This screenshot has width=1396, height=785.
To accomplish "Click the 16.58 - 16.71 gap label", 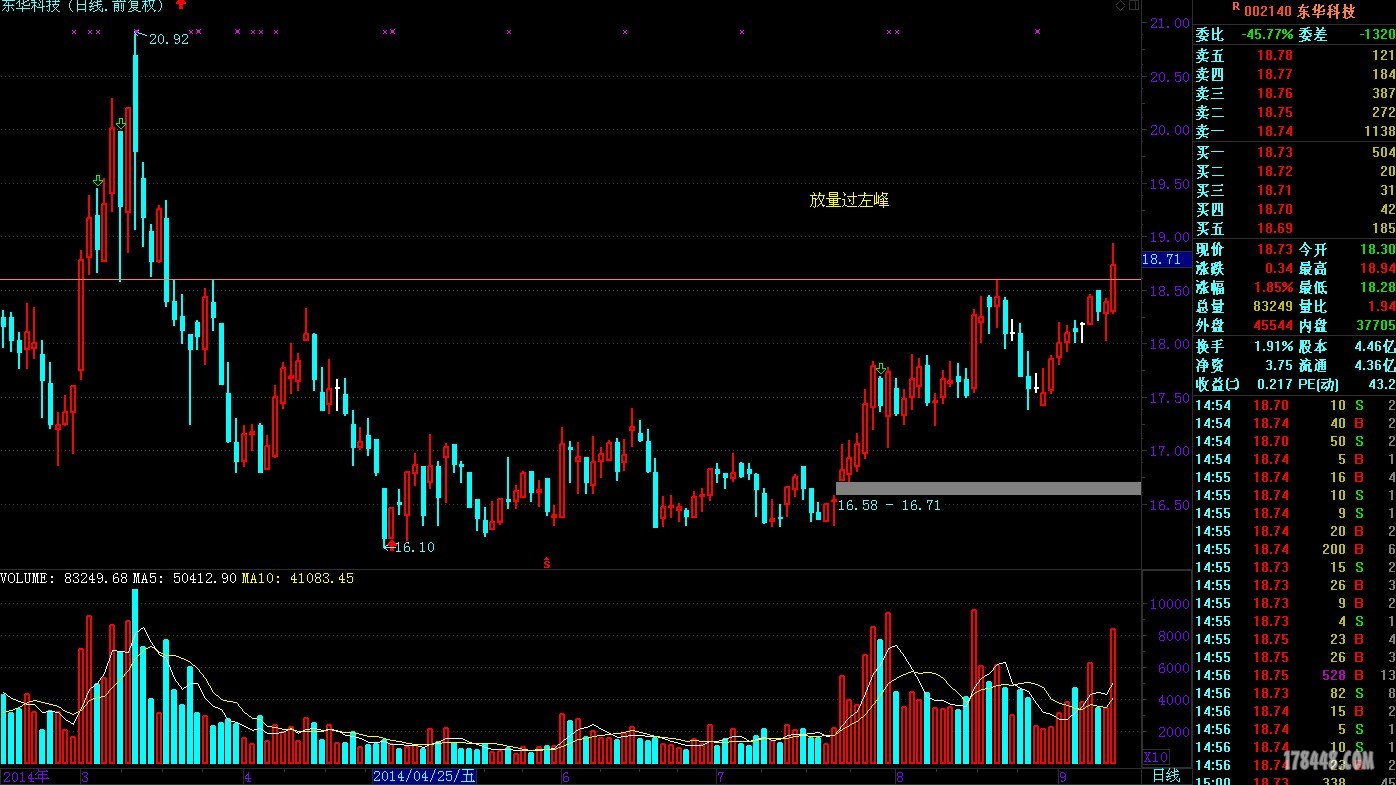I will (888, 505).
